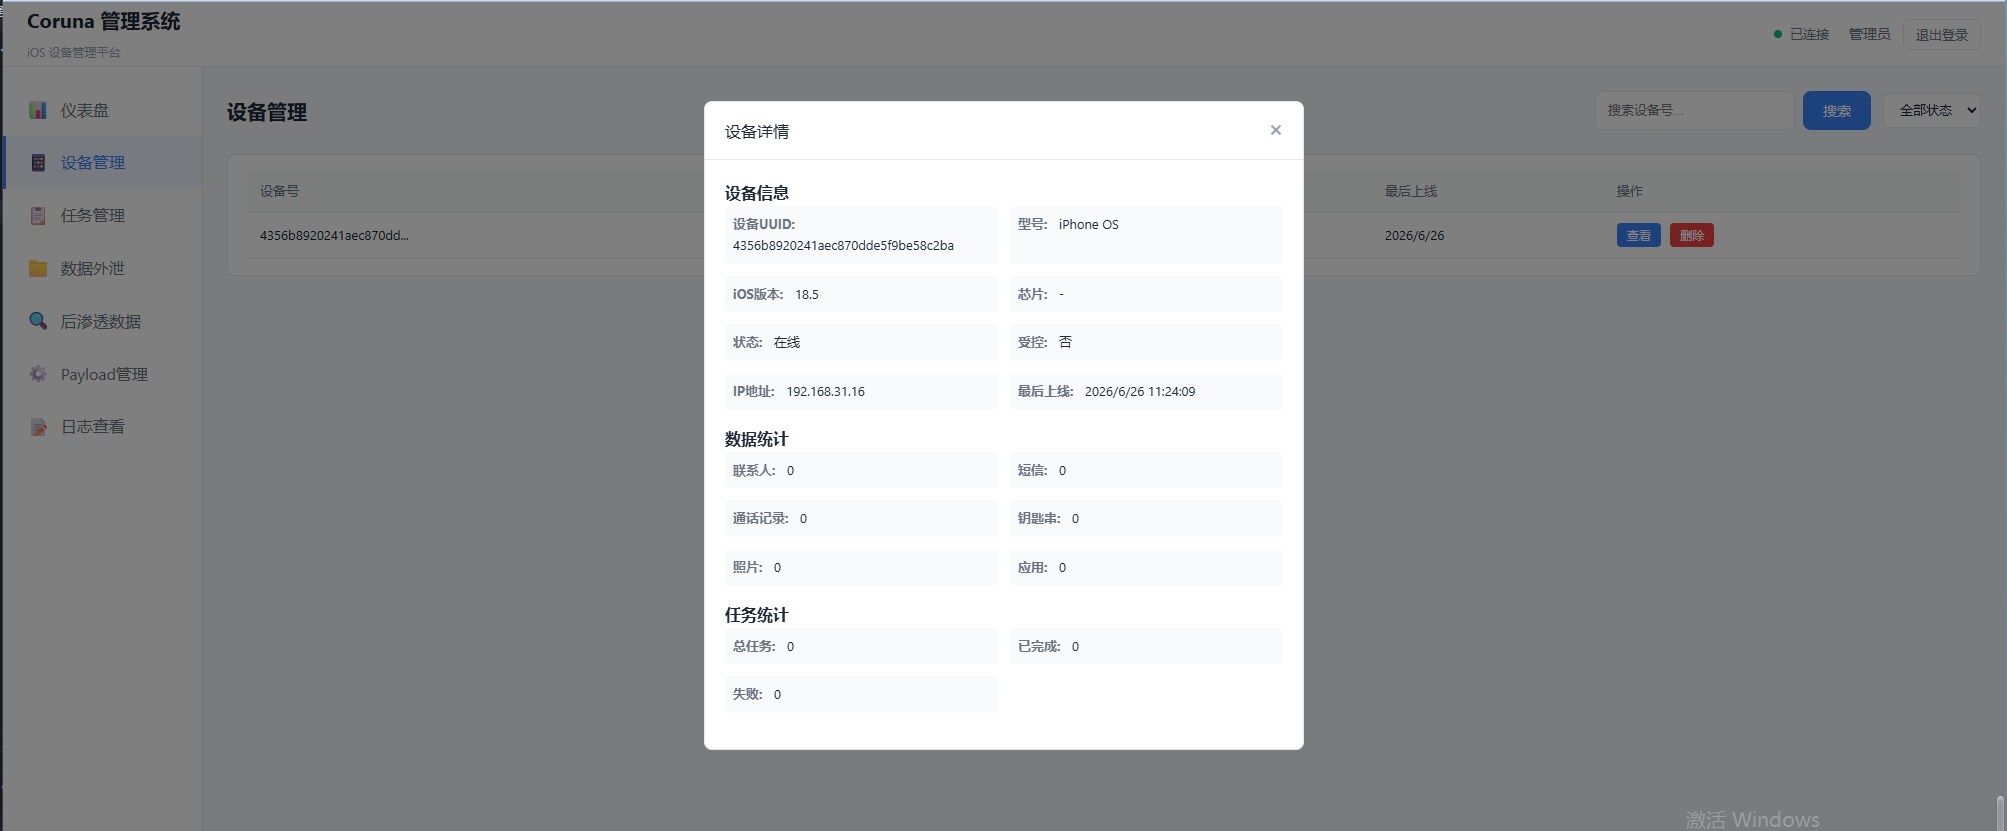Image resolution: width=2007 pixels, height=831 pixels.
Task: Click the clipboard icon beside 任务管理
Action: (38, 216)
